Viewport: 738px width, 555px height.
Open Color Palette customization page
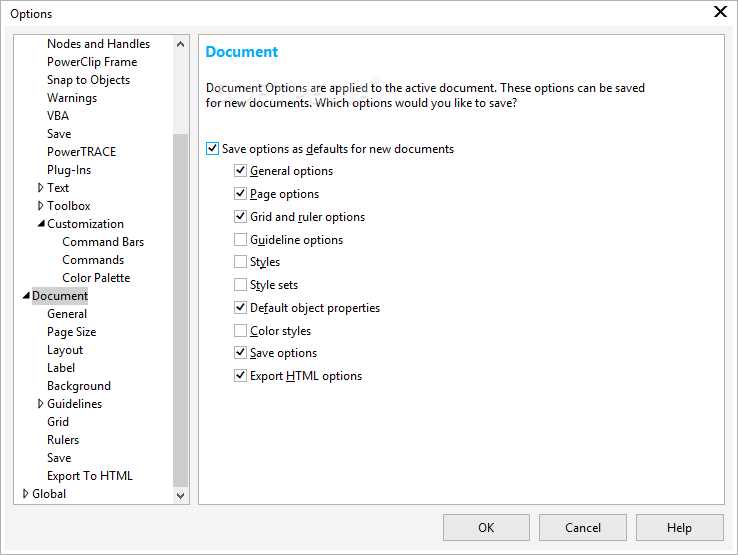tap(96, 278)
